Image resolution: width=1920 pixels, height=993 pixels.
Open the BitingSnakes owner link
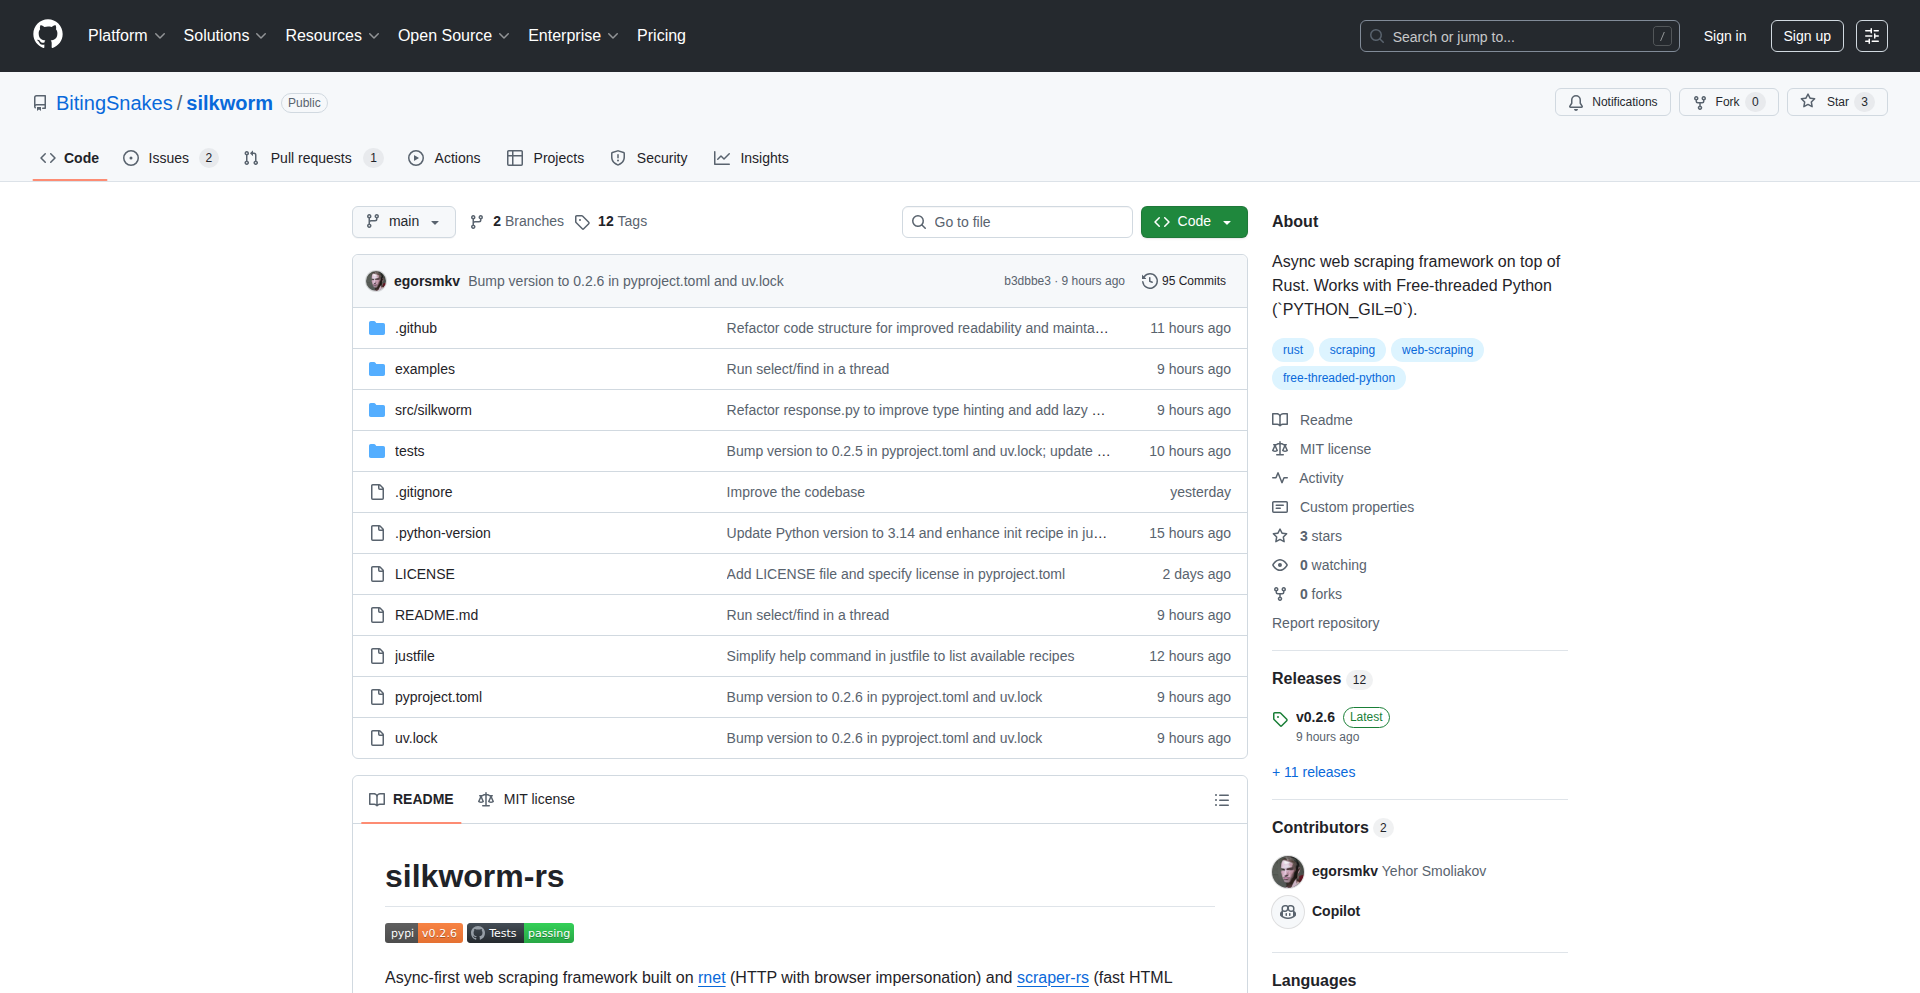(x=114, y=103)
